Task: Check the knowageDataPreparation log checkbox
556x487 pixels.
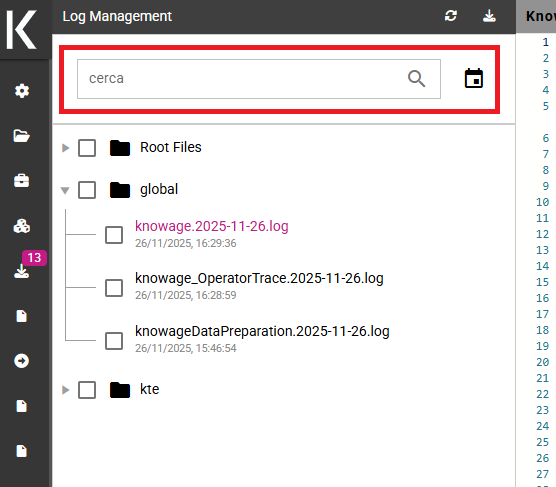Action: click(x=114, y=341)
